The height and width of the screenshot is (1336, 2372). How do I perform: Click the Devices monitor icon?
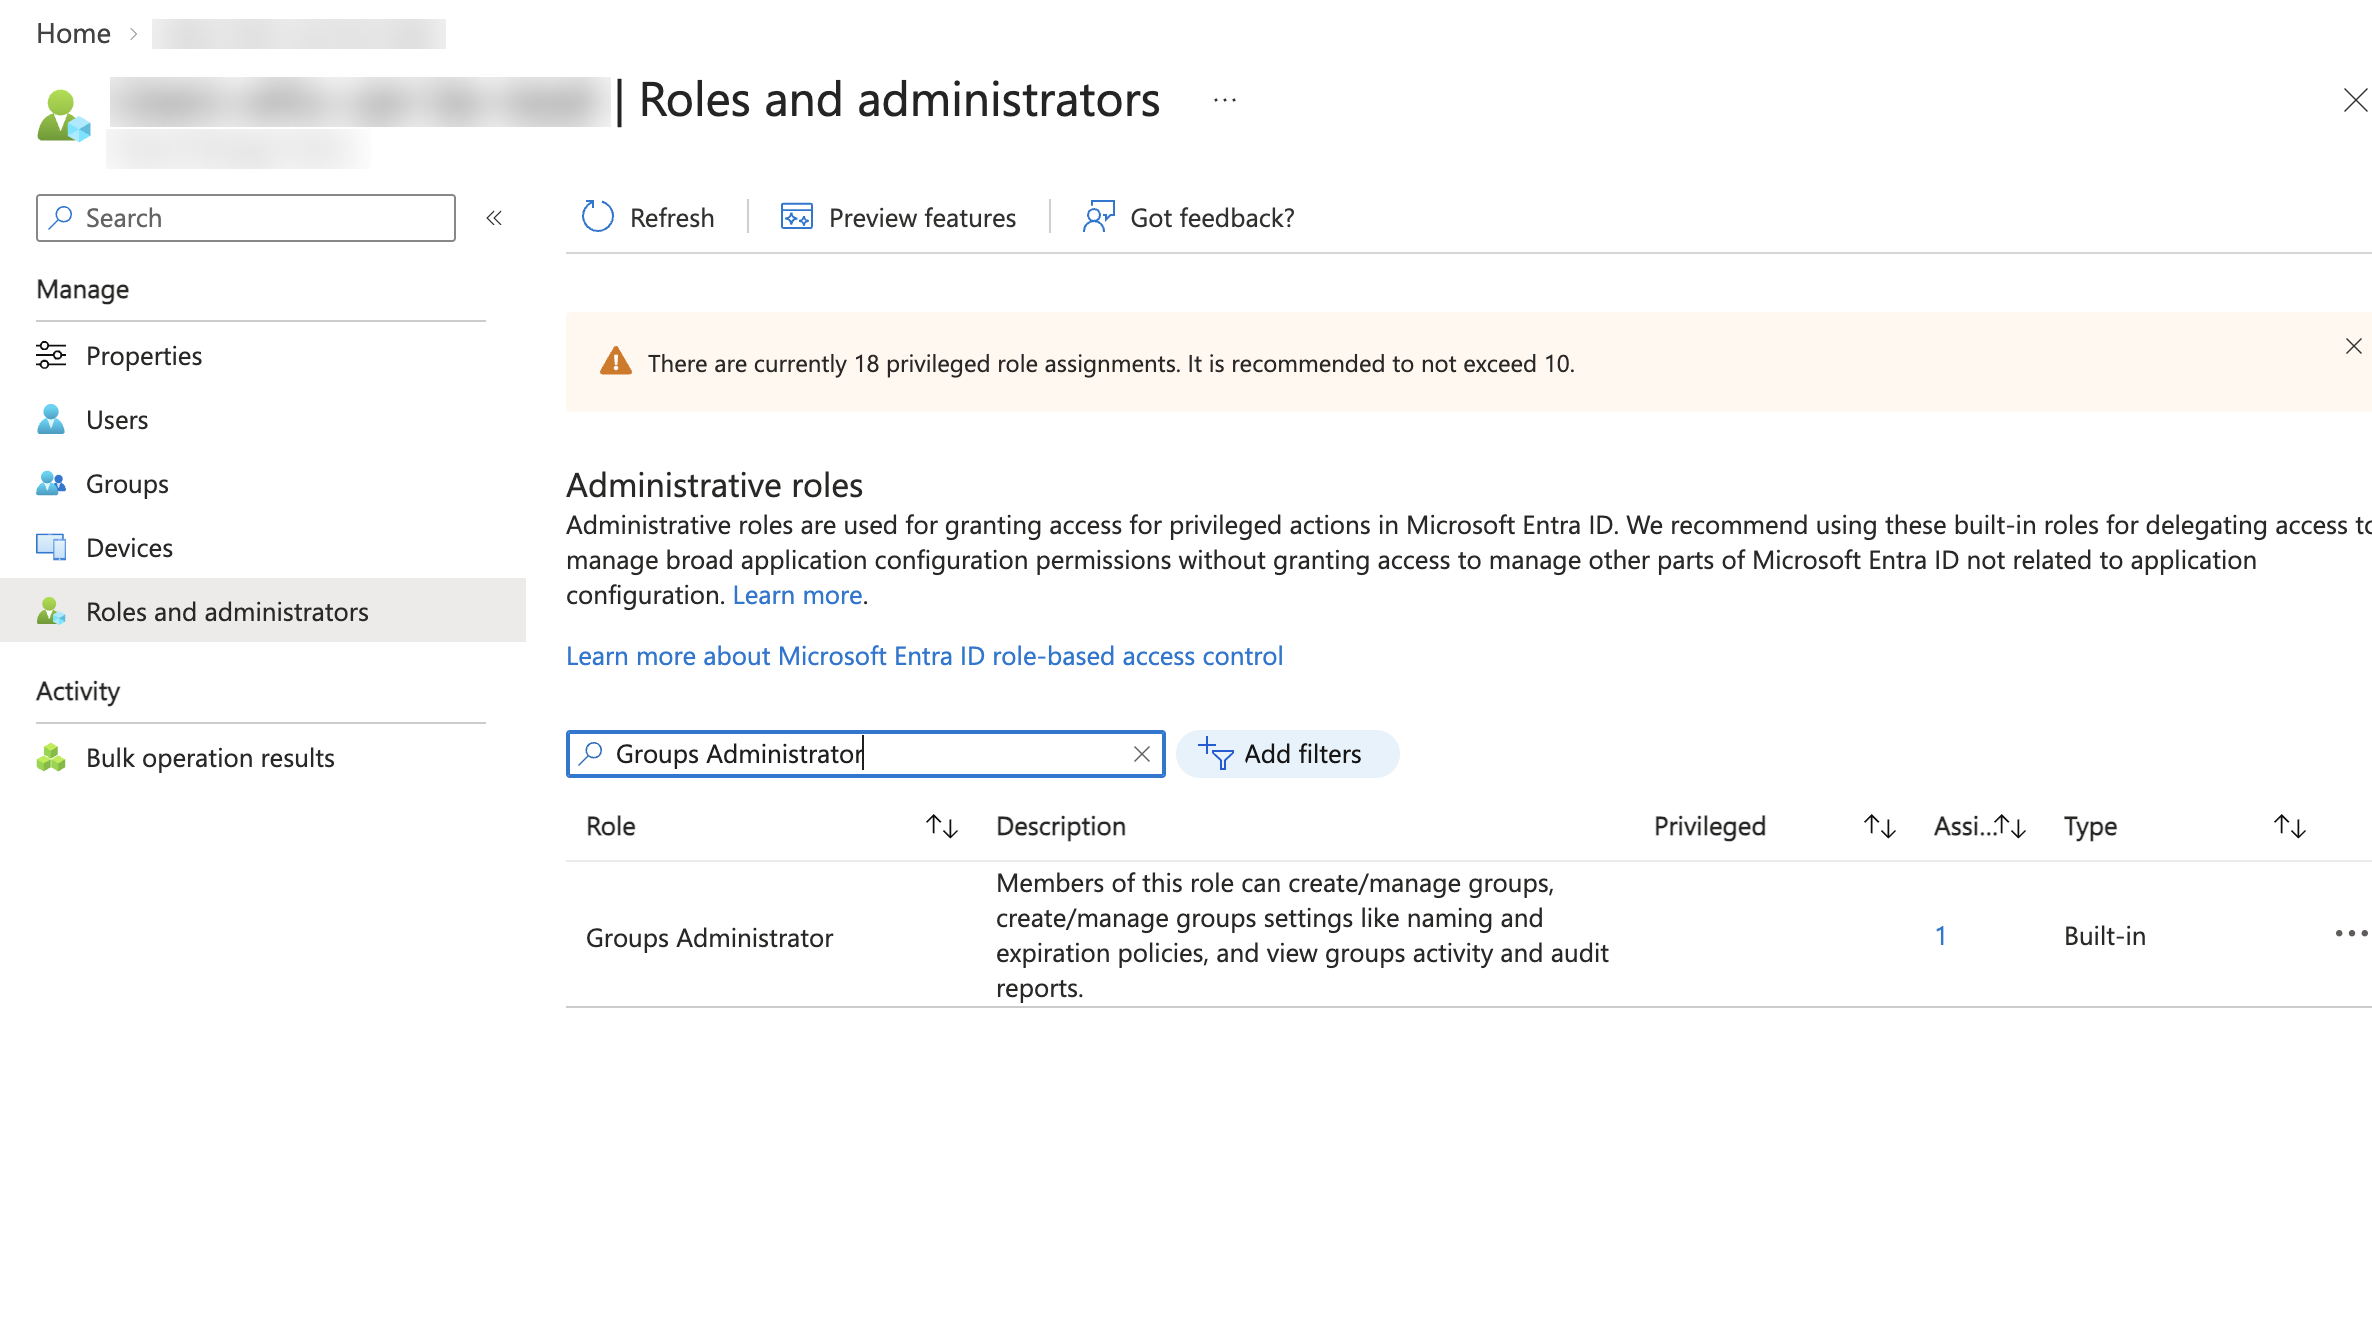(51, 547)
